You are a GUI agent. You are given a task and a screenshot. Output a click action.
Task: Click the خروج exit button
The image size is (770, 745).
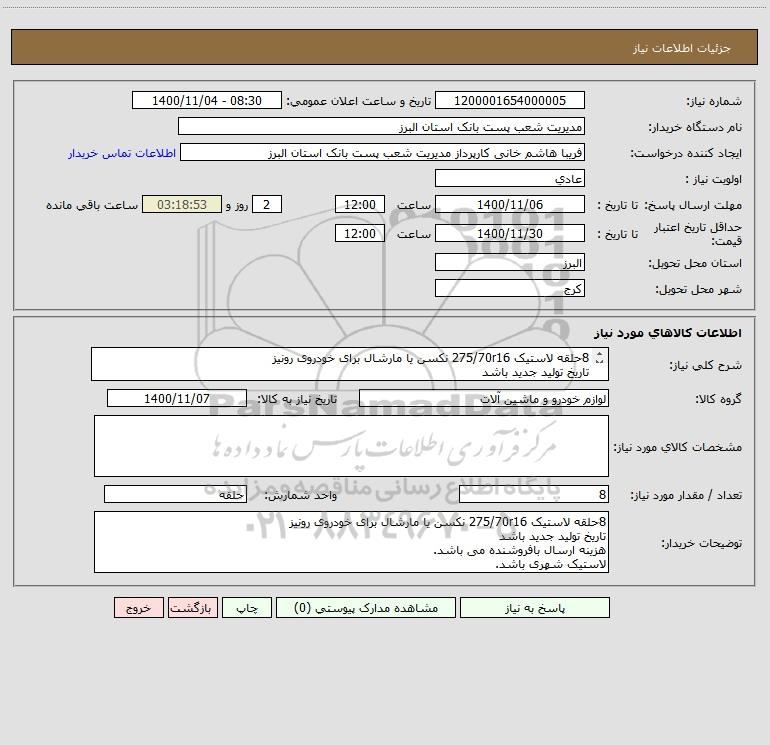[138, 607]
